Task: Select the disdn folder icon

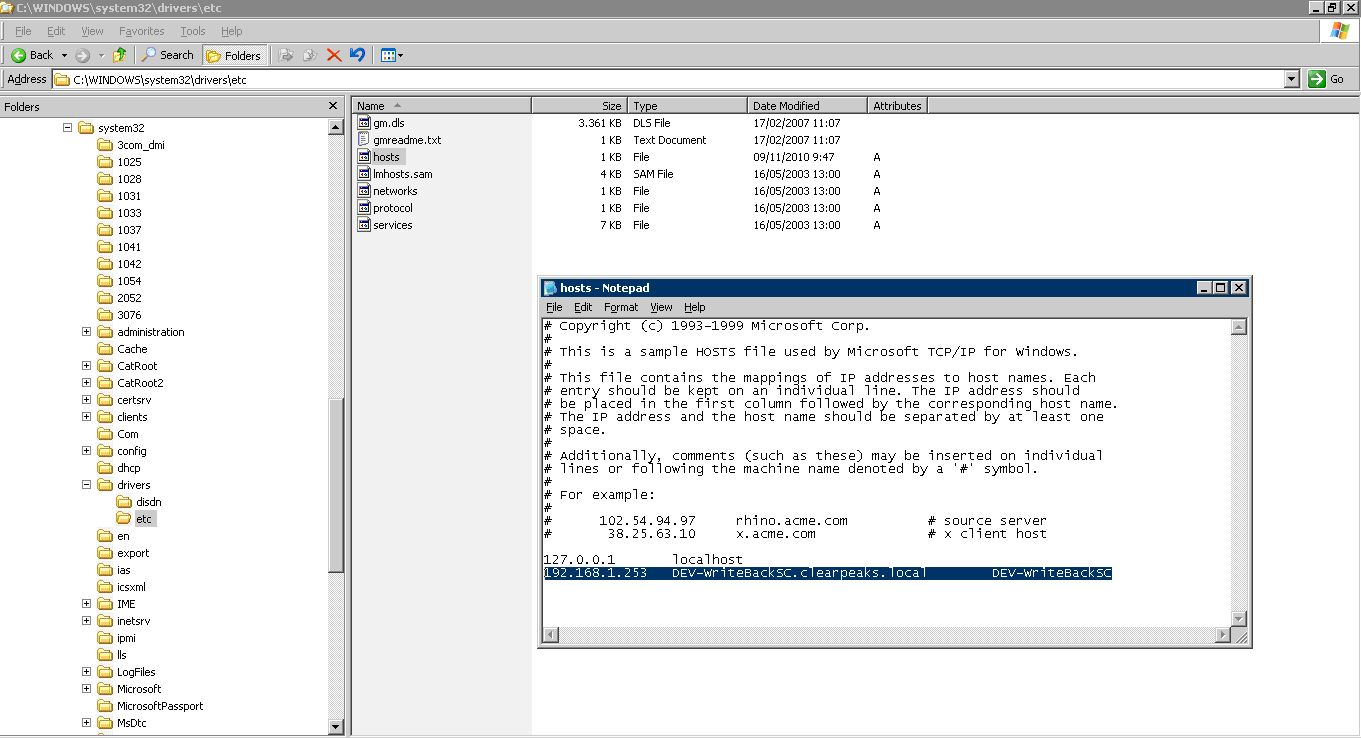Action: [x=124, y=502]
